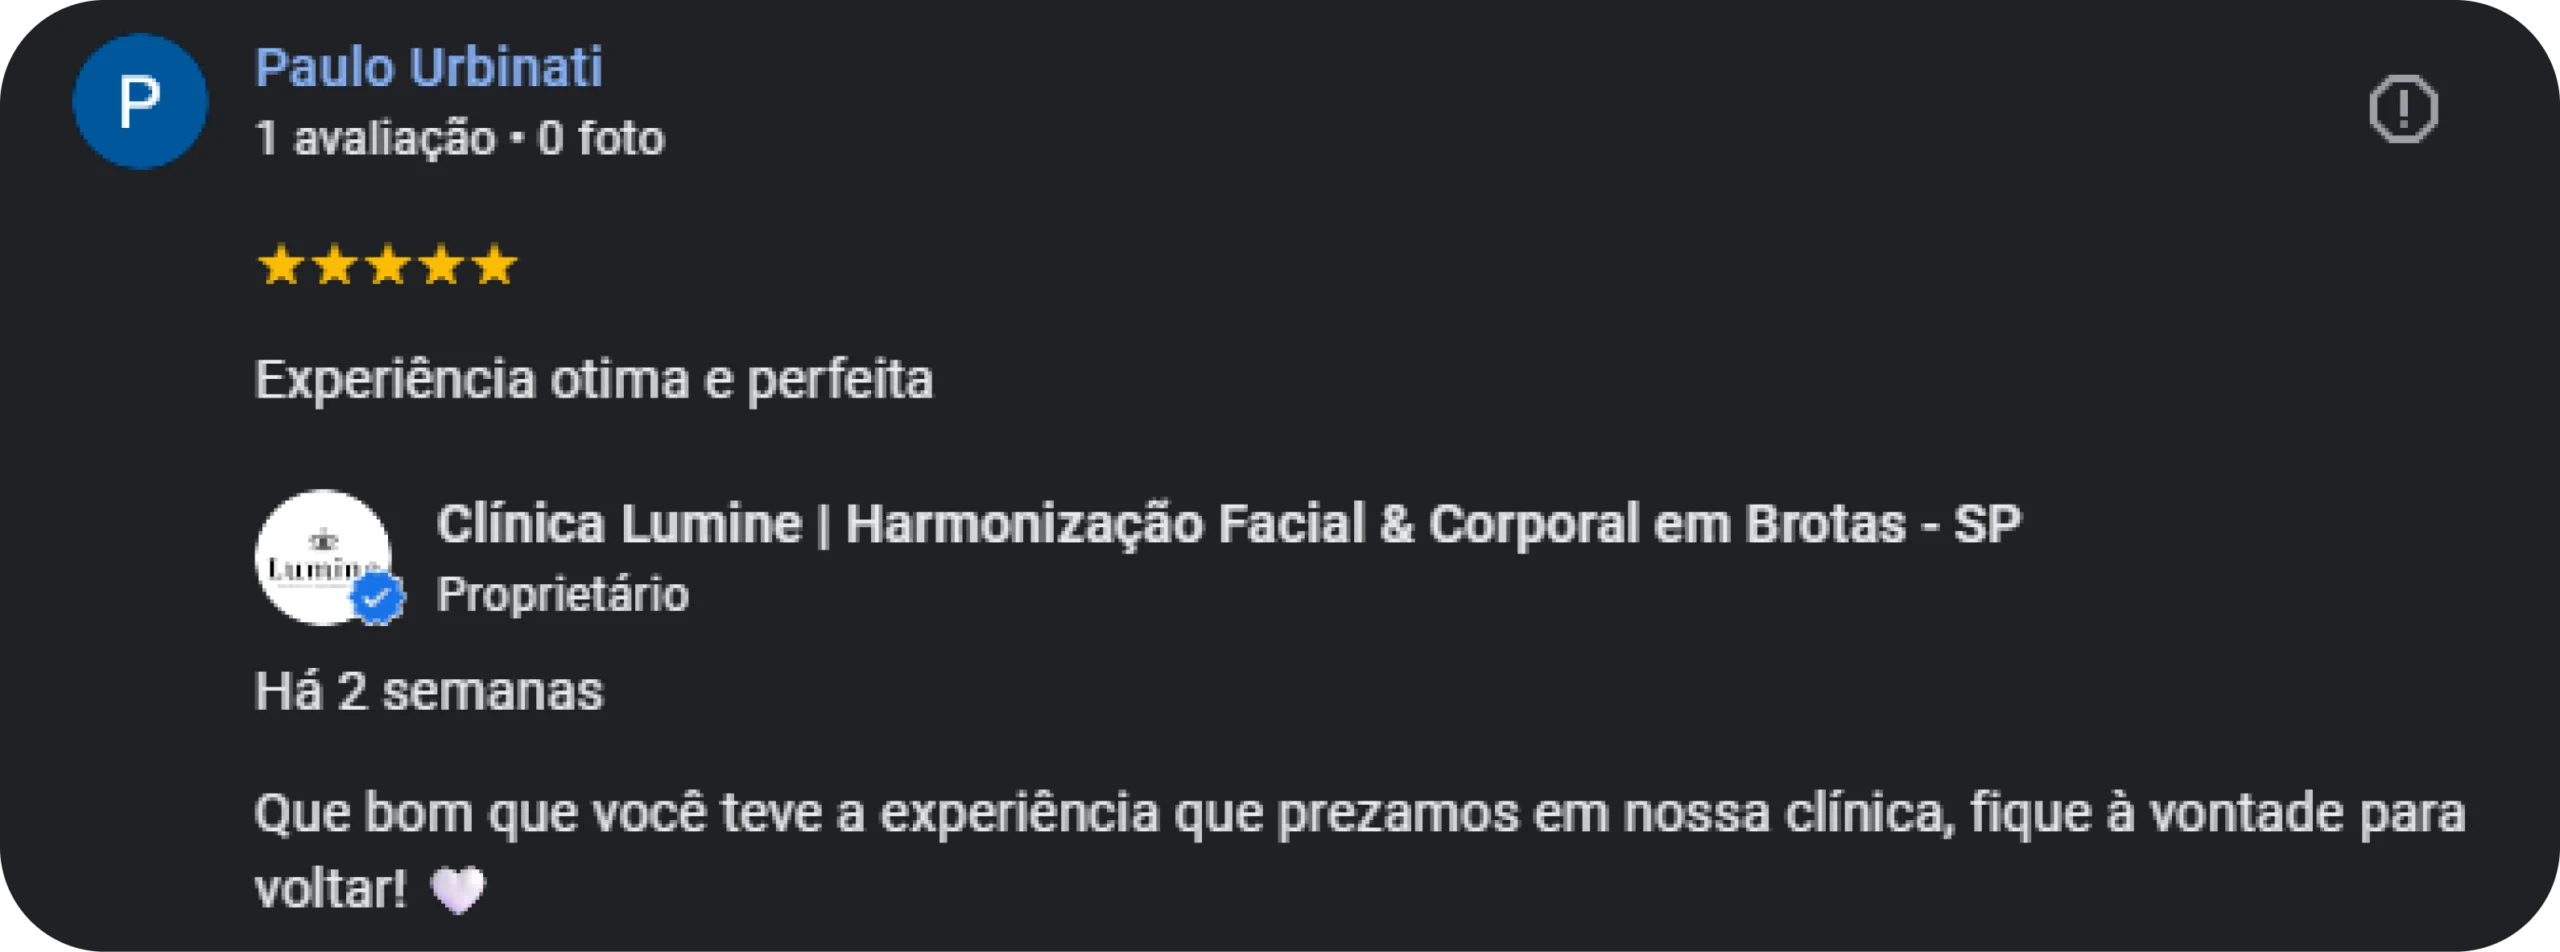
Task: Click the review text "Experiência otima e perfeita"
Action: click(x=594, y=380)
